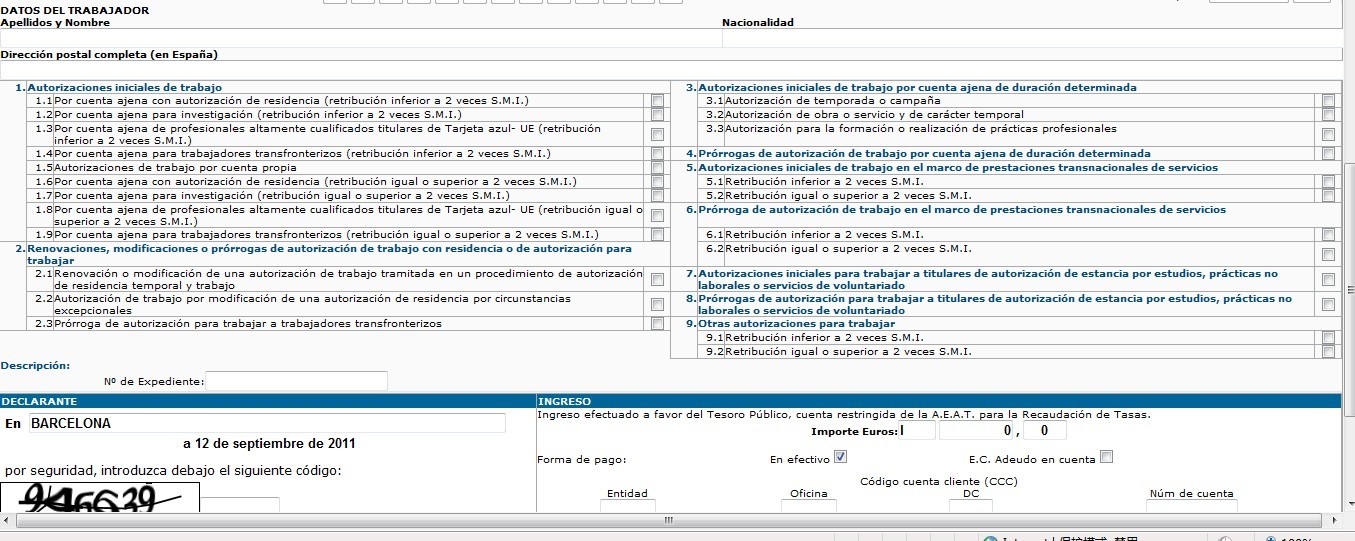
Task: Click the Dirección postal completa field
Action: (x=670, y=70)
